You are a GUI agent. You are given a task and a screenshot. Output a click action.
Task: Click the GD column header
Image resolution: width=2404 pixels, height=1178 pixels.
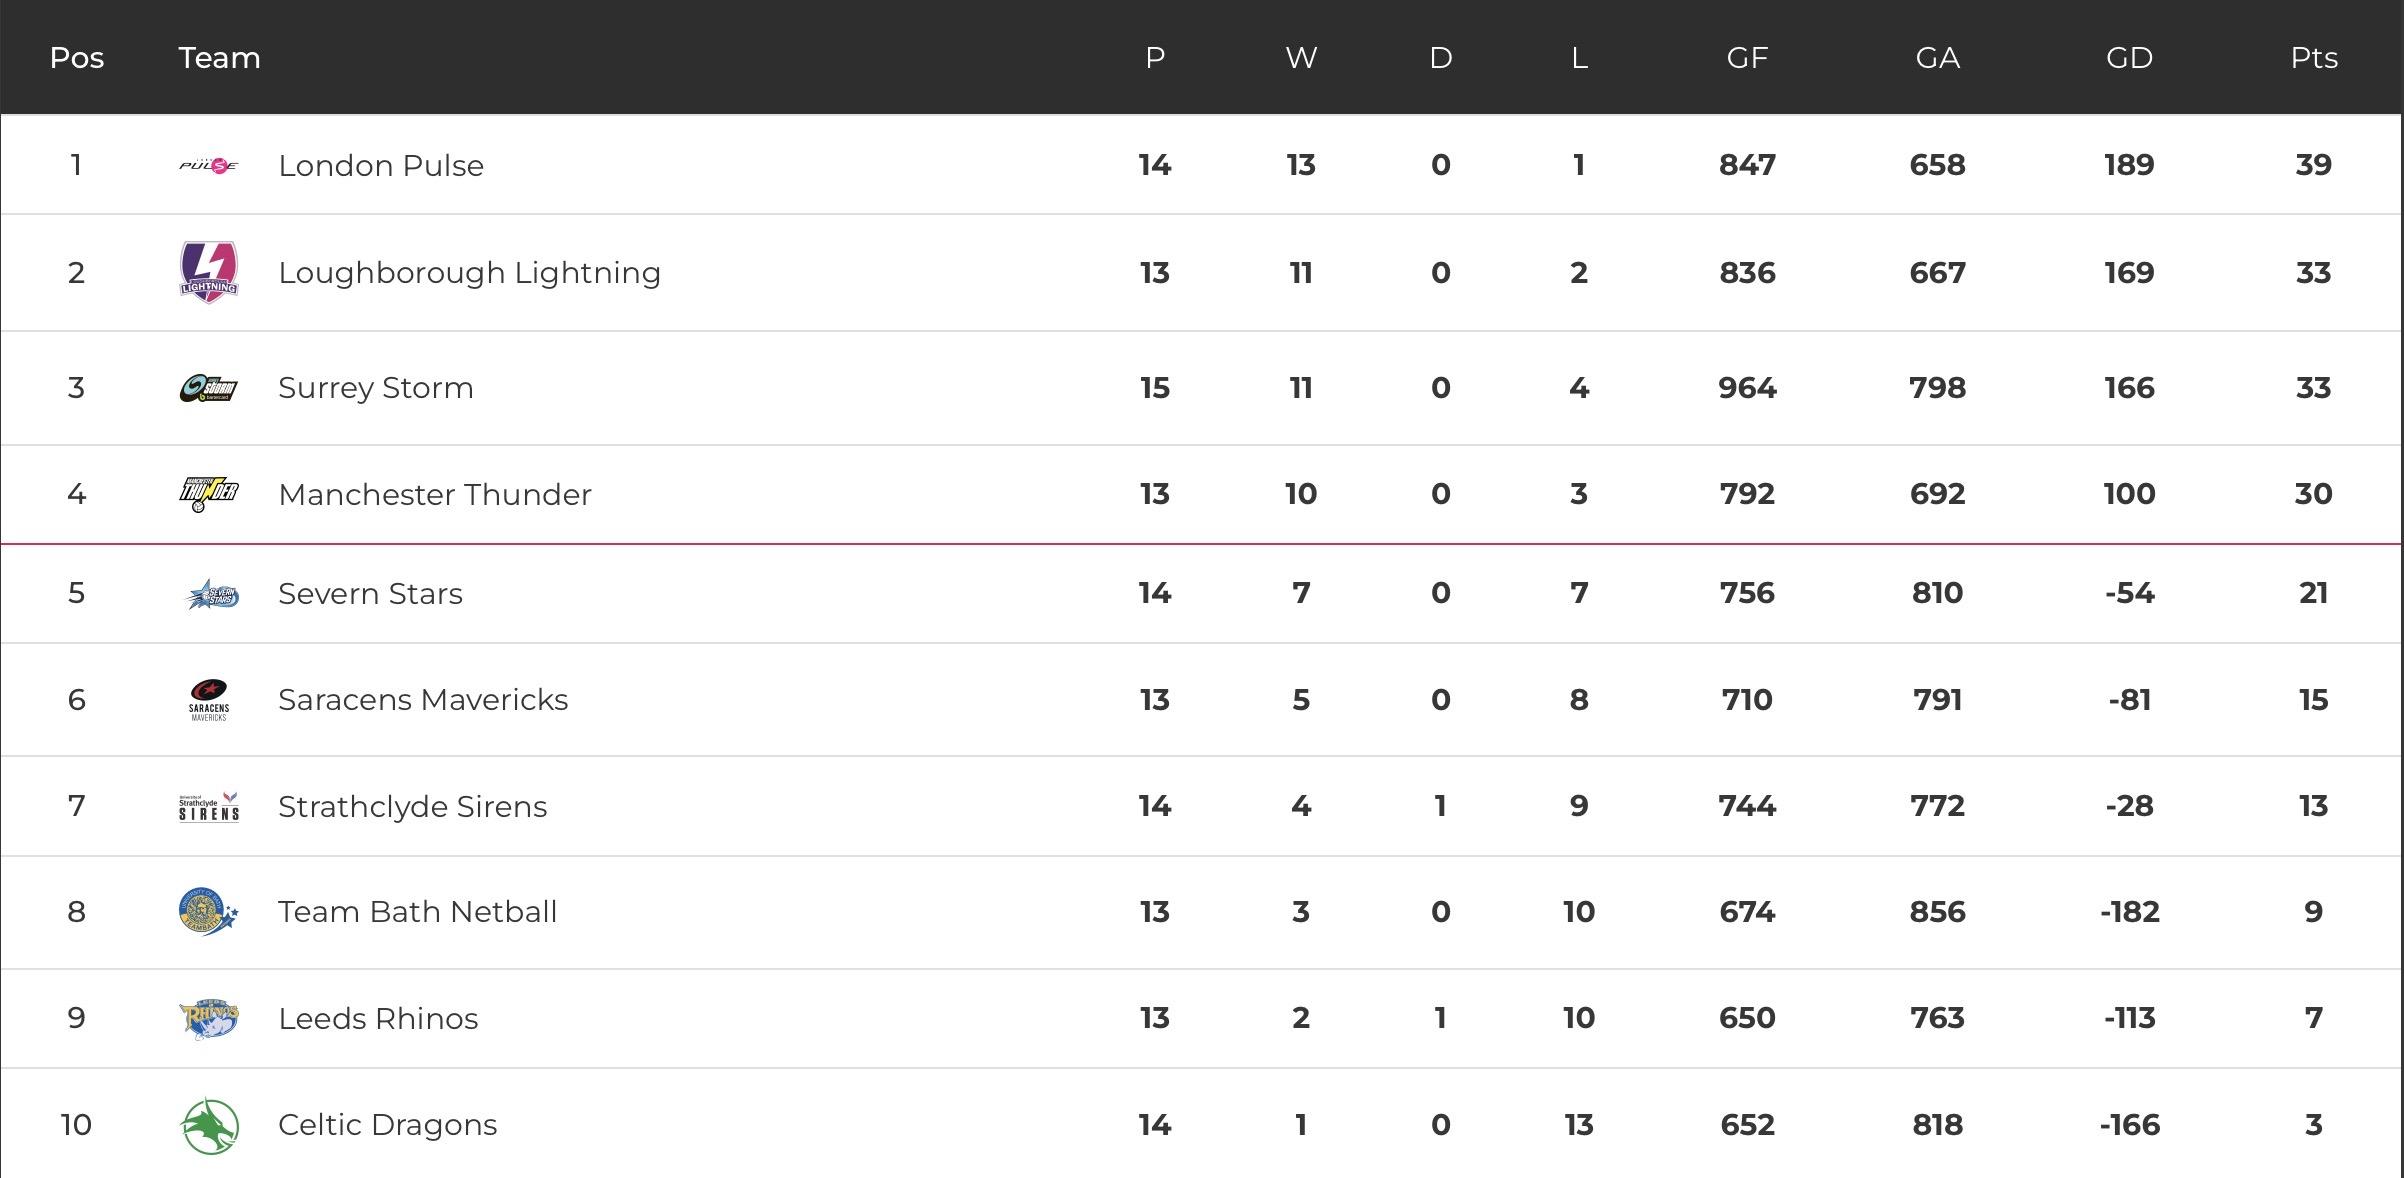click(2129, 58)
